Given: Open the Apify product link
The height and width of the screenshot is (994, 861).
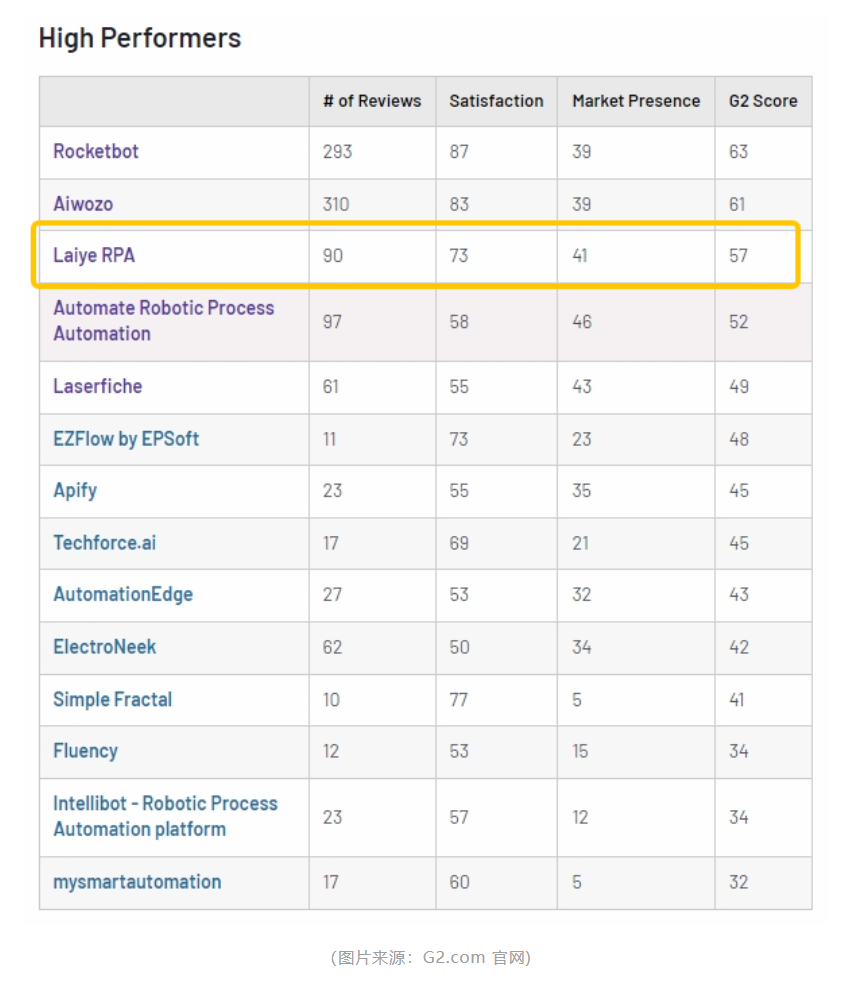Looking at the screenshot, I should coord(75,491).
